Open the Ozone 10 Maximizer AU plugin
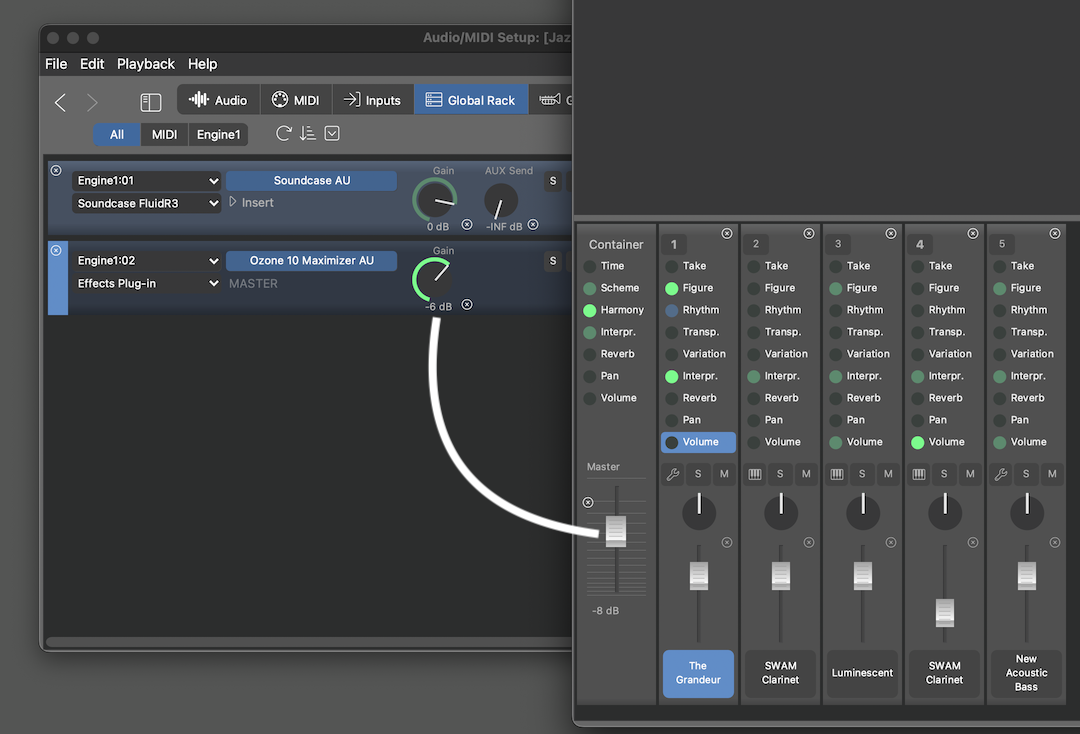The image size is (1080, 734). pos(311,260)
